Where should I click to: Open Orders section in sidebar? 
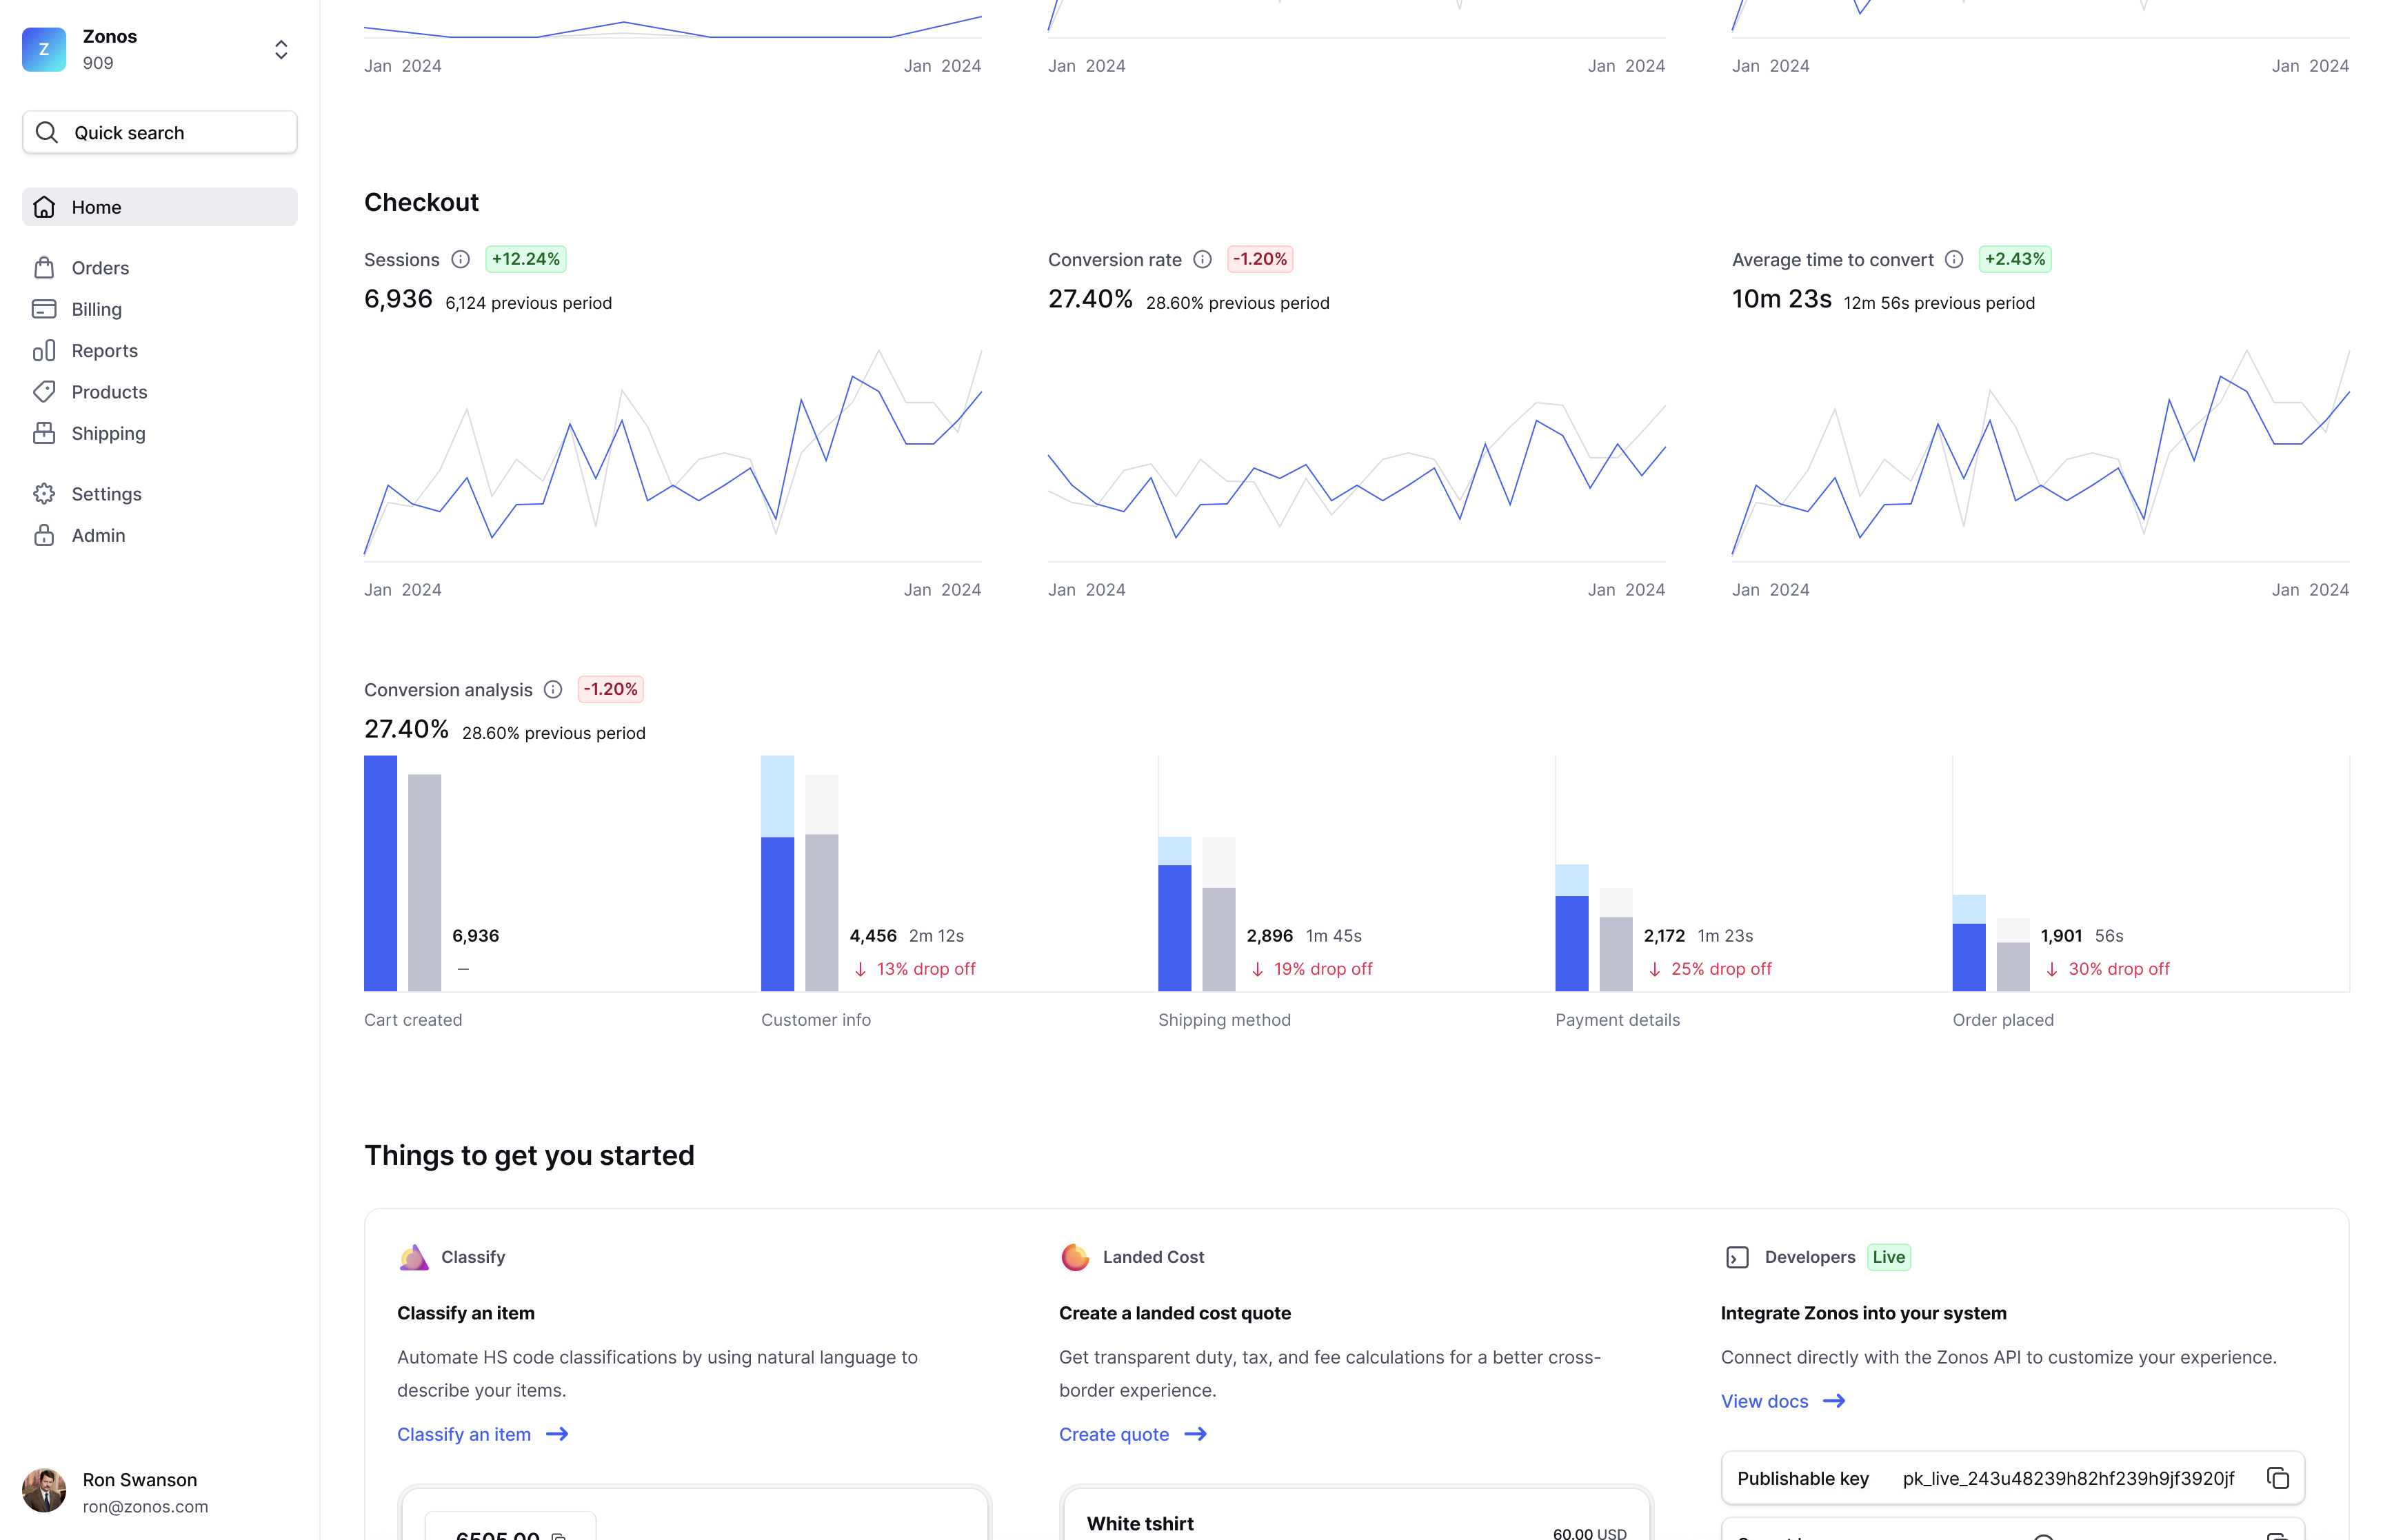click(99, 269)
